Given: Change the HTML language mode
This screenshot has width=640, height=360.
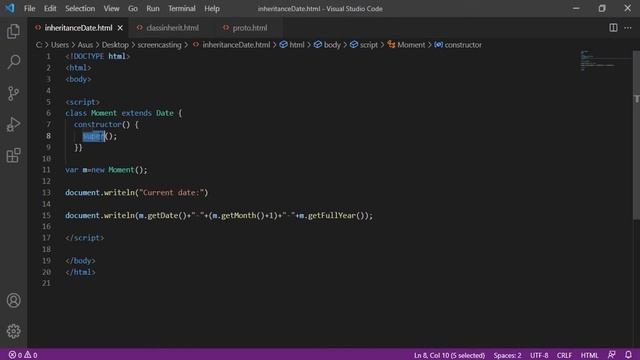Looking at the screenshot, I should pyautogui.click(x=589, y=355).
